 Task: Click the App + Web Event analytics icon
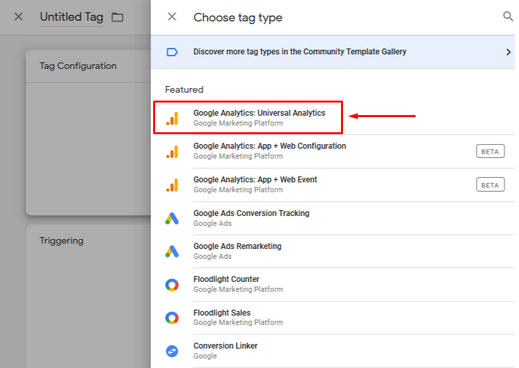tap(172, 185)
